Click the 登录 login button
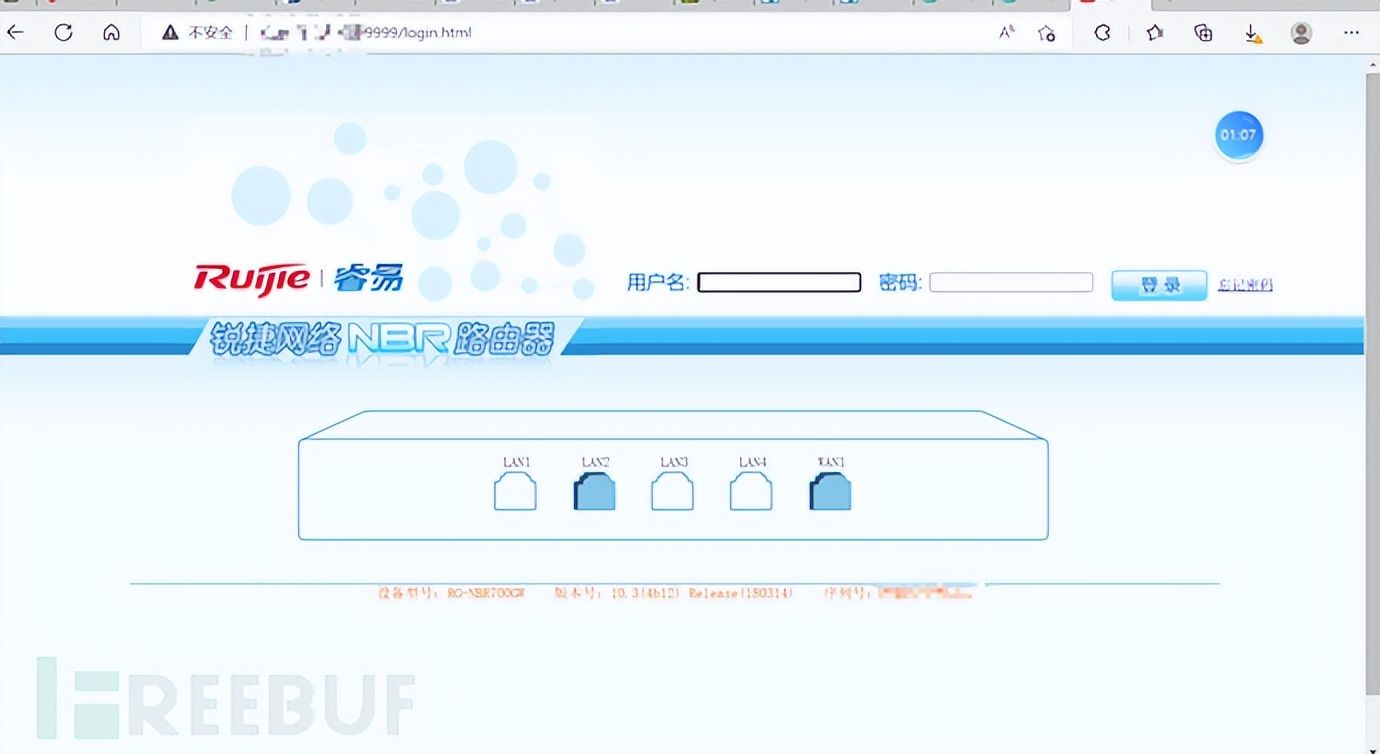 [1159, 285]
